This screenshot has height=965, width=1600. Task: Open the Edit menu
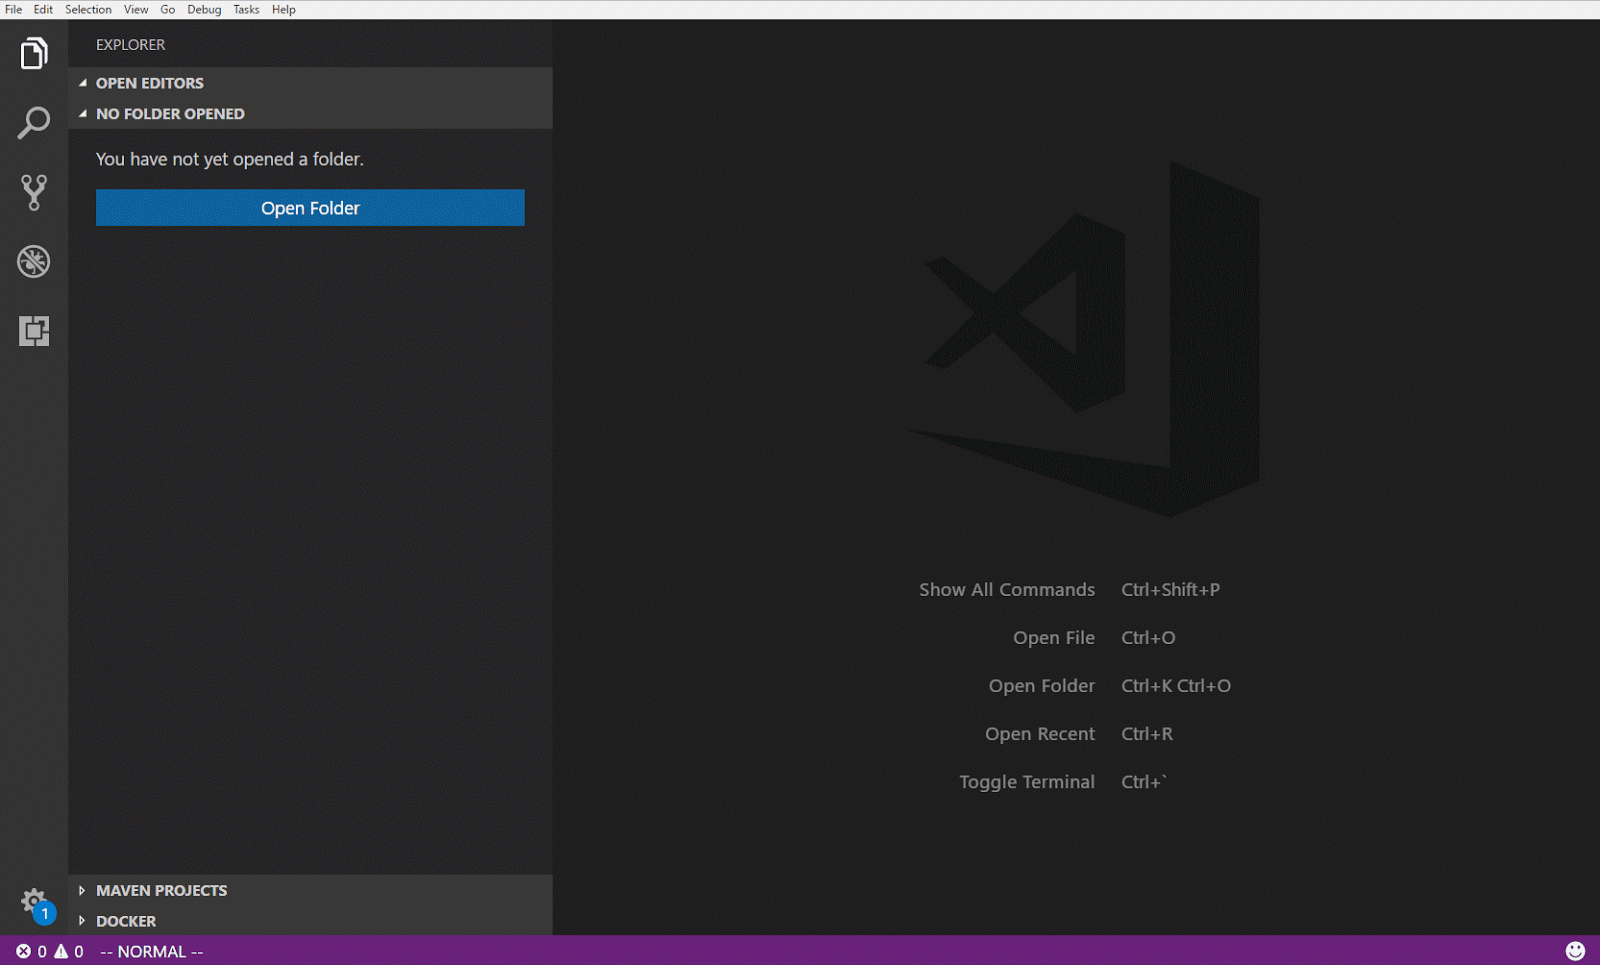(x=43, y=9)
